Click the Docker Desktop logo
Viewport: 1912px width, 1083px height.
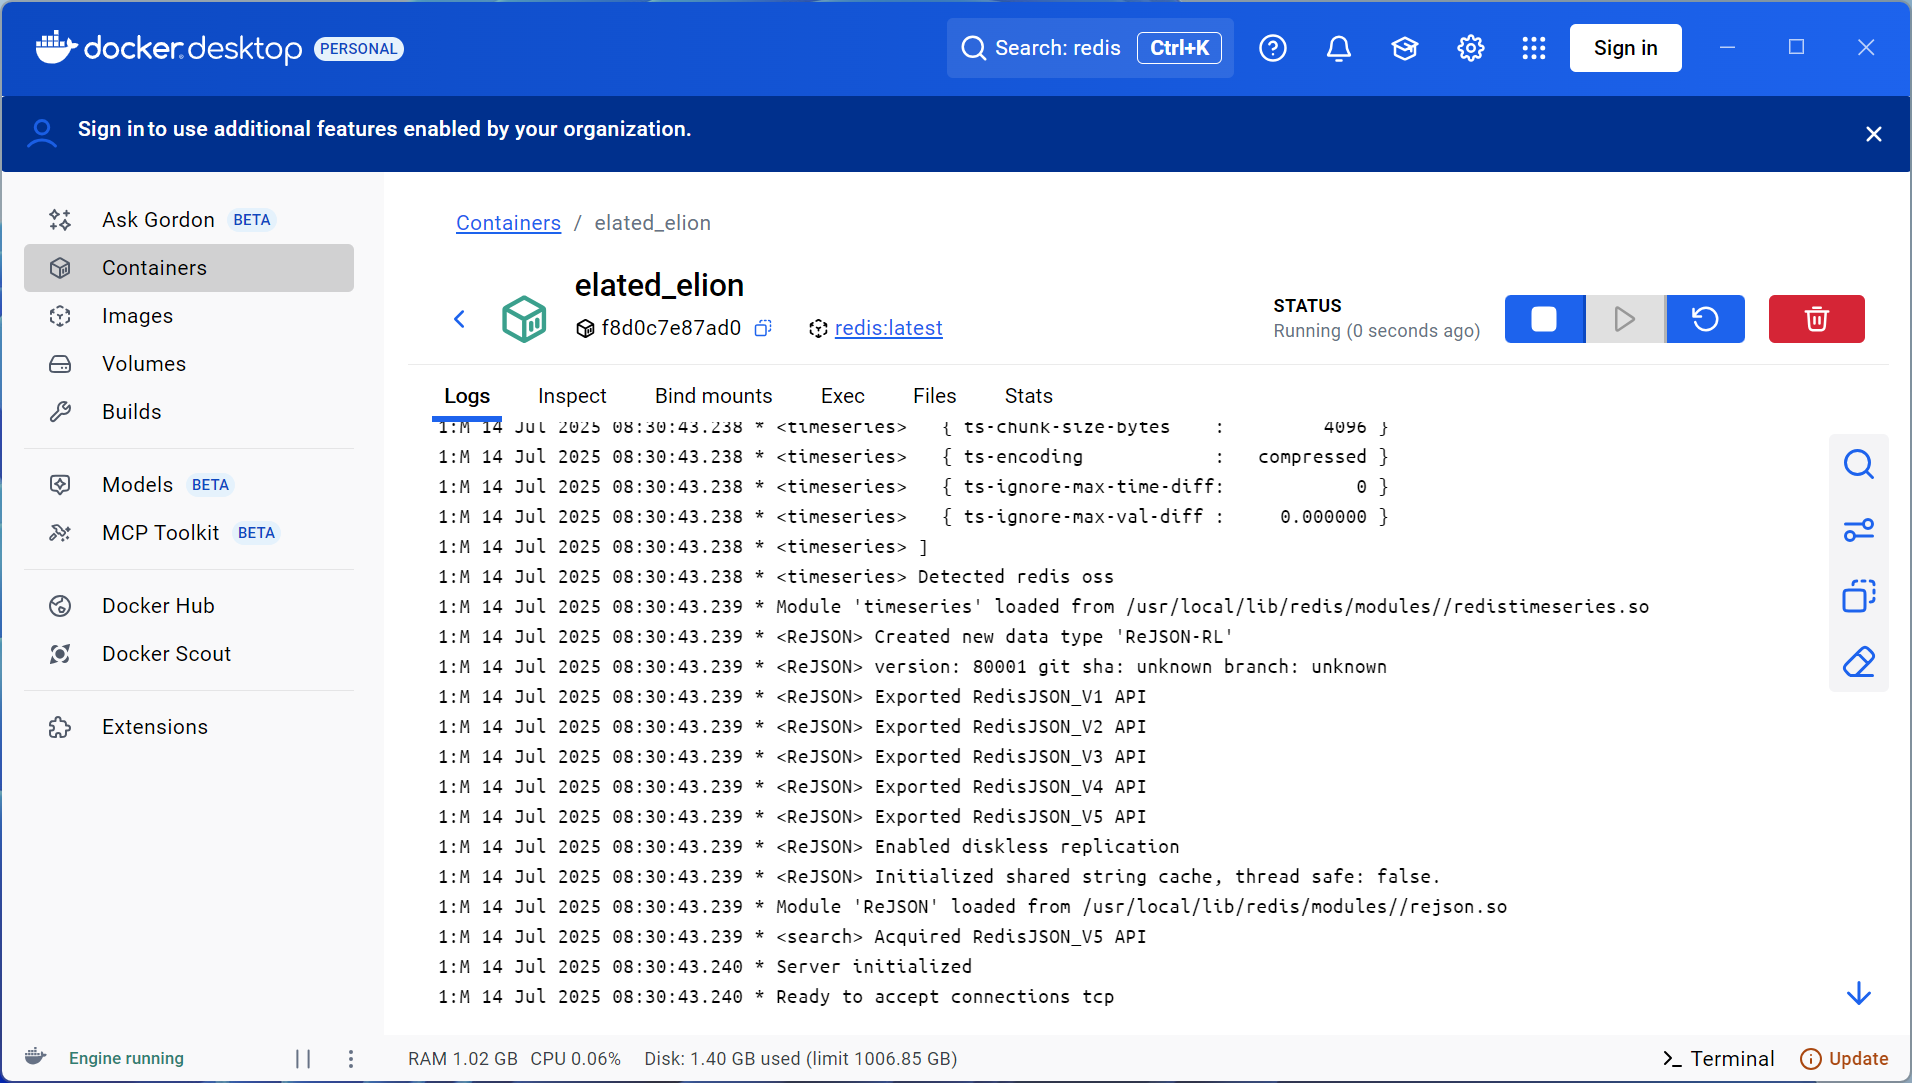(168, 48)
